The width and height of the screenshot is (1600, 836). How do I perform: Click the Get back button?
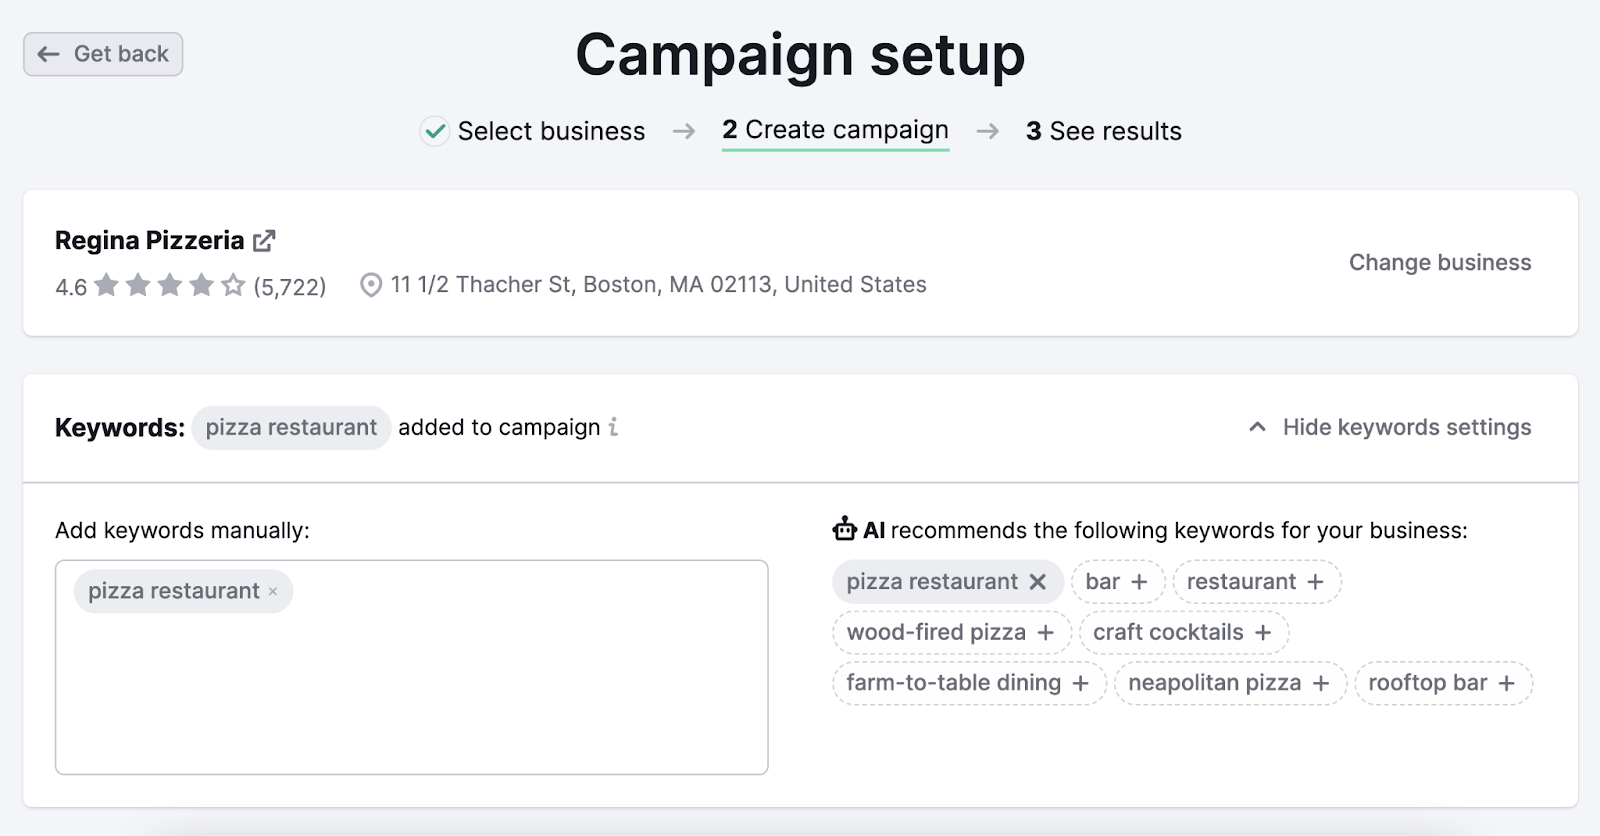click(x=102, y=54)
